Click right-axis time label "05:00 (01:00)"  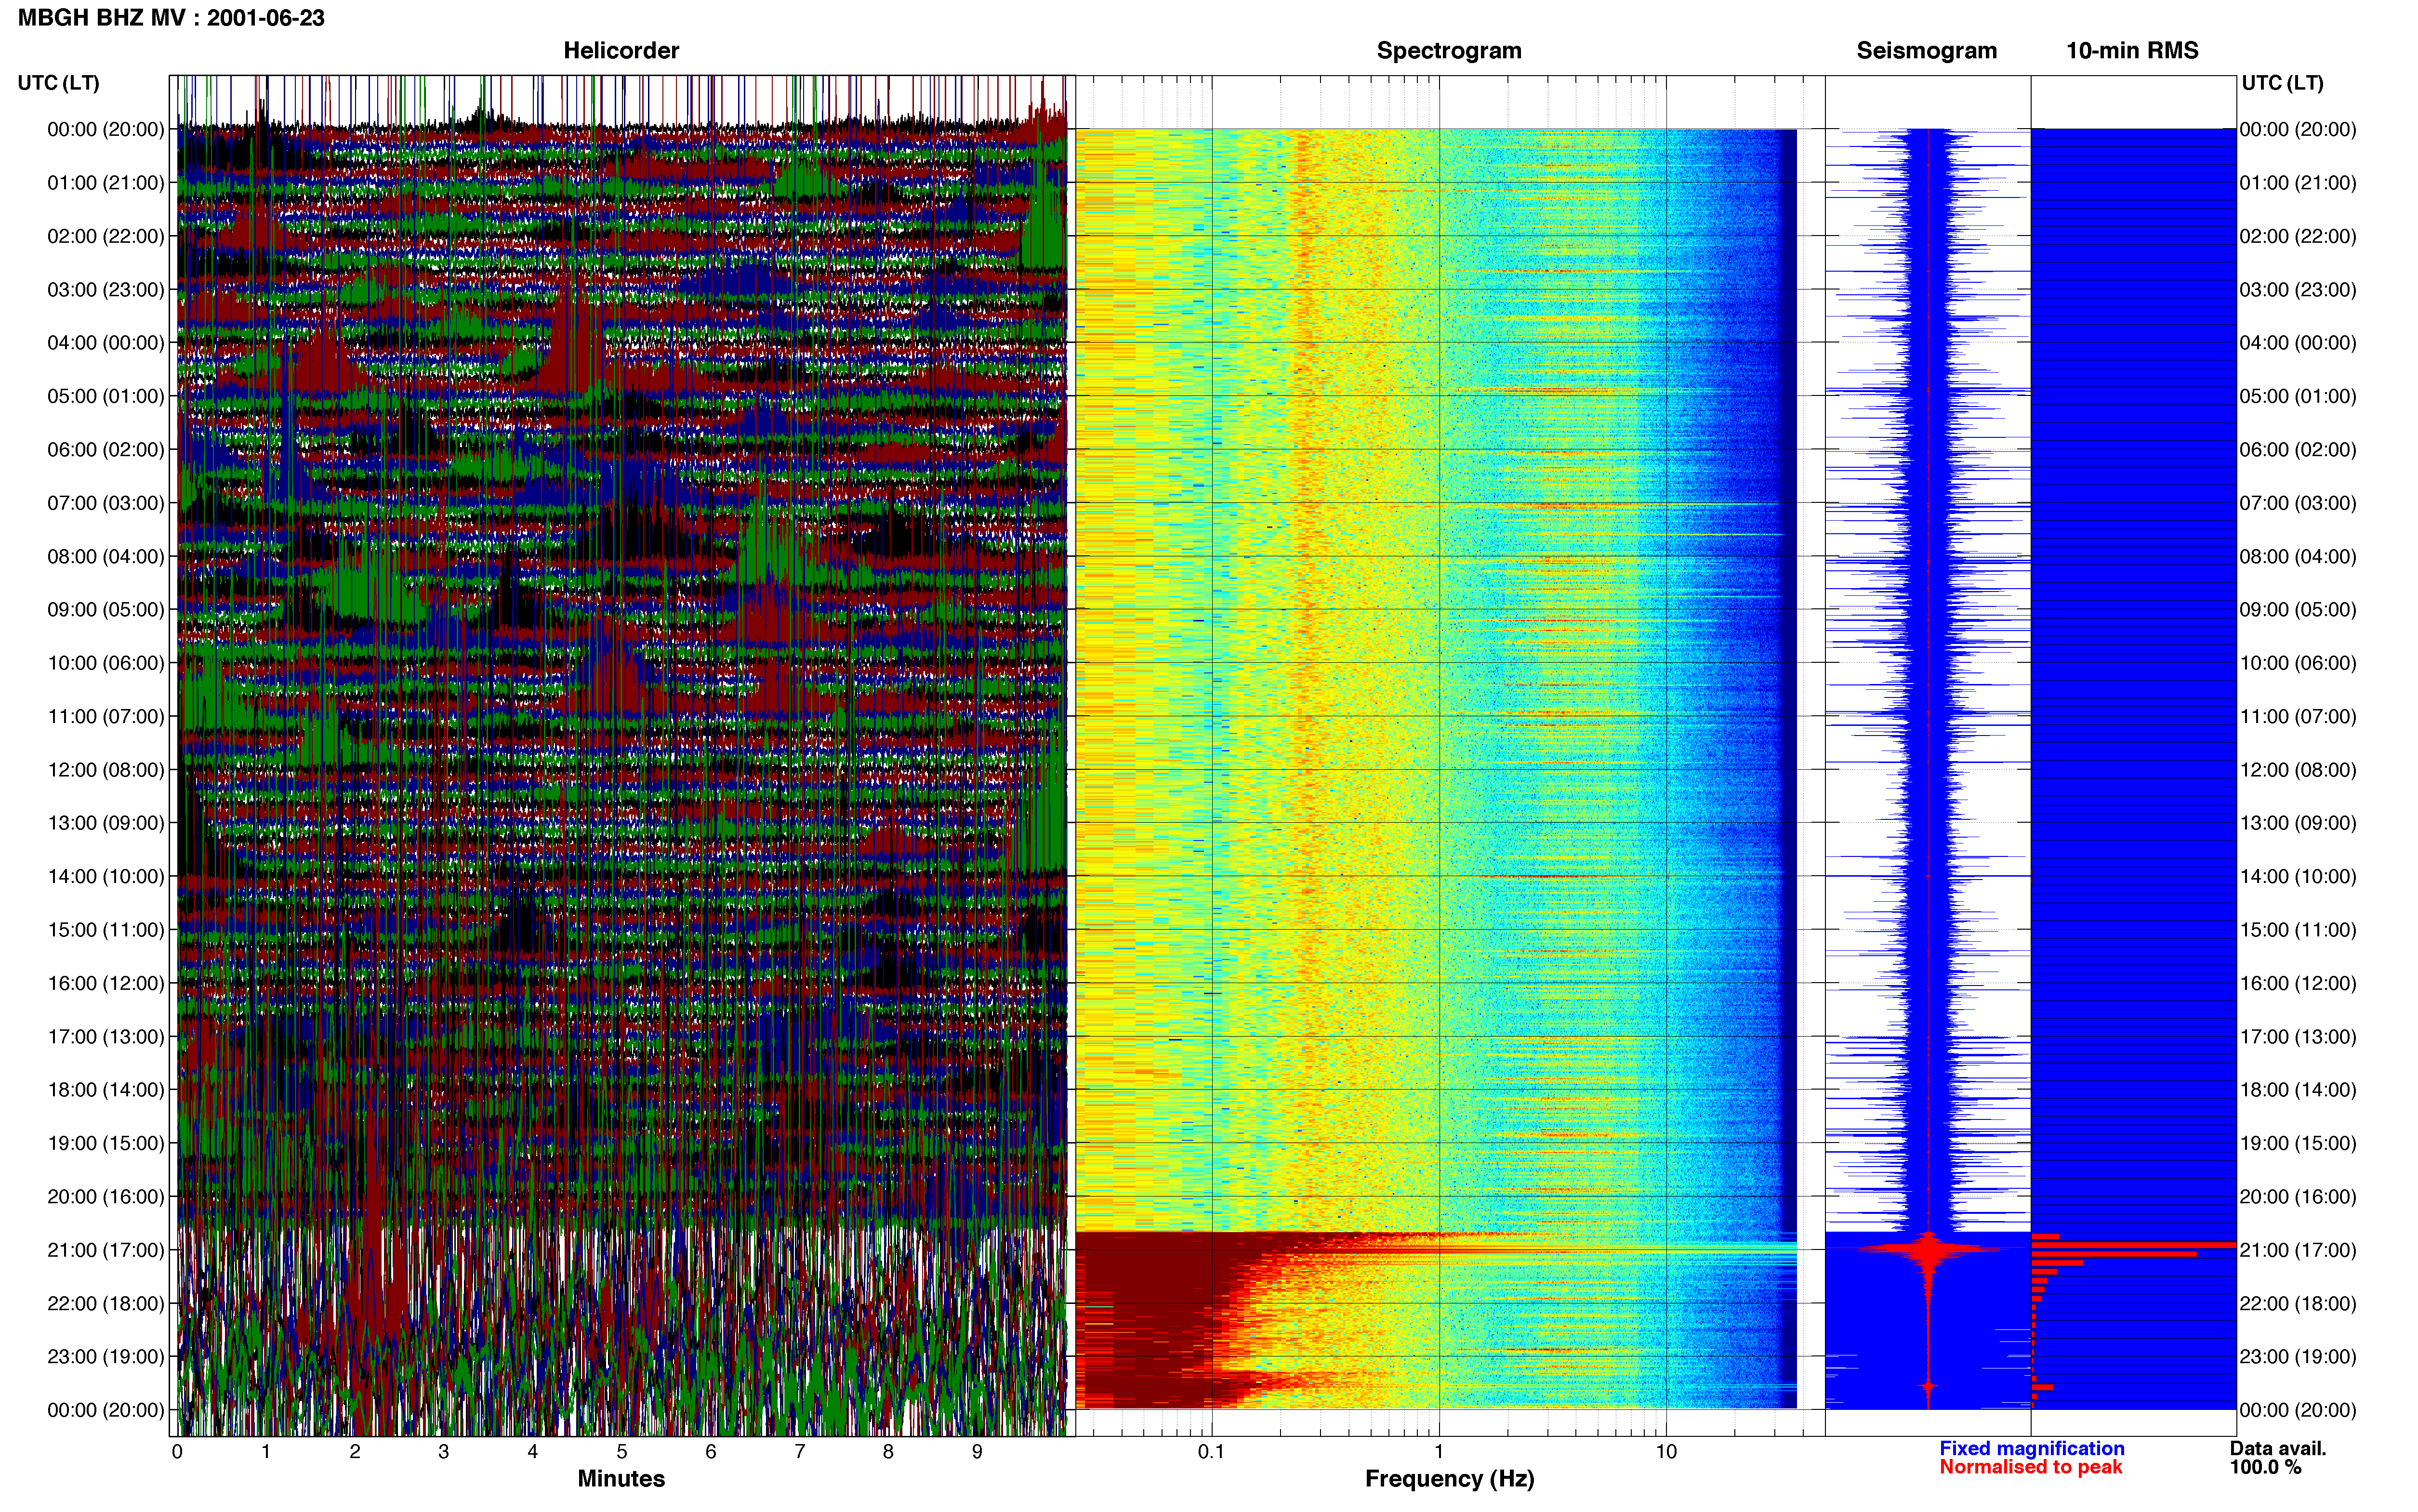coord(2298,396)
